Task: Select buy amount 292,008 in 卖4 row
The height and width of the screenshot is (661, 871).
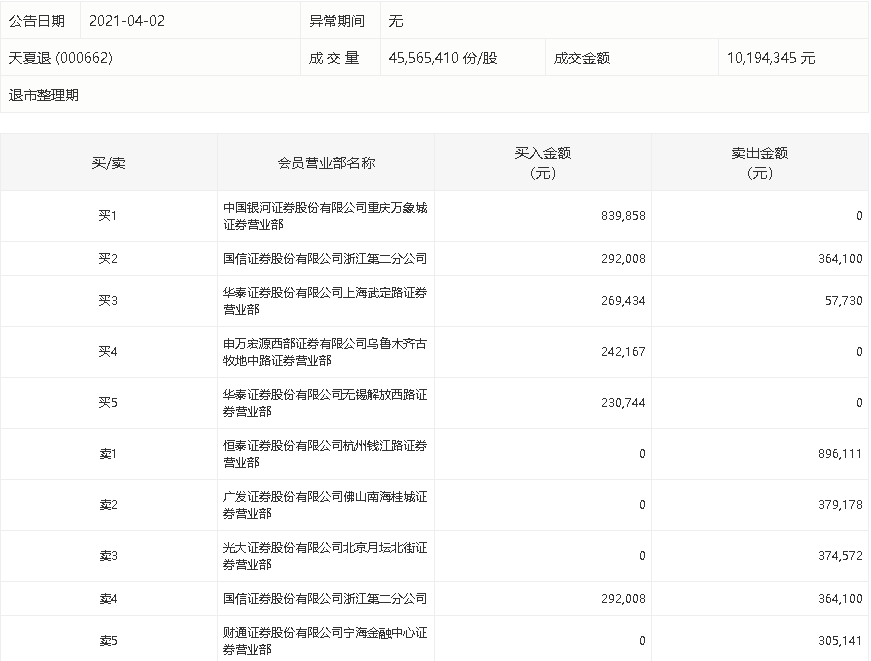Action: point(623,599)
